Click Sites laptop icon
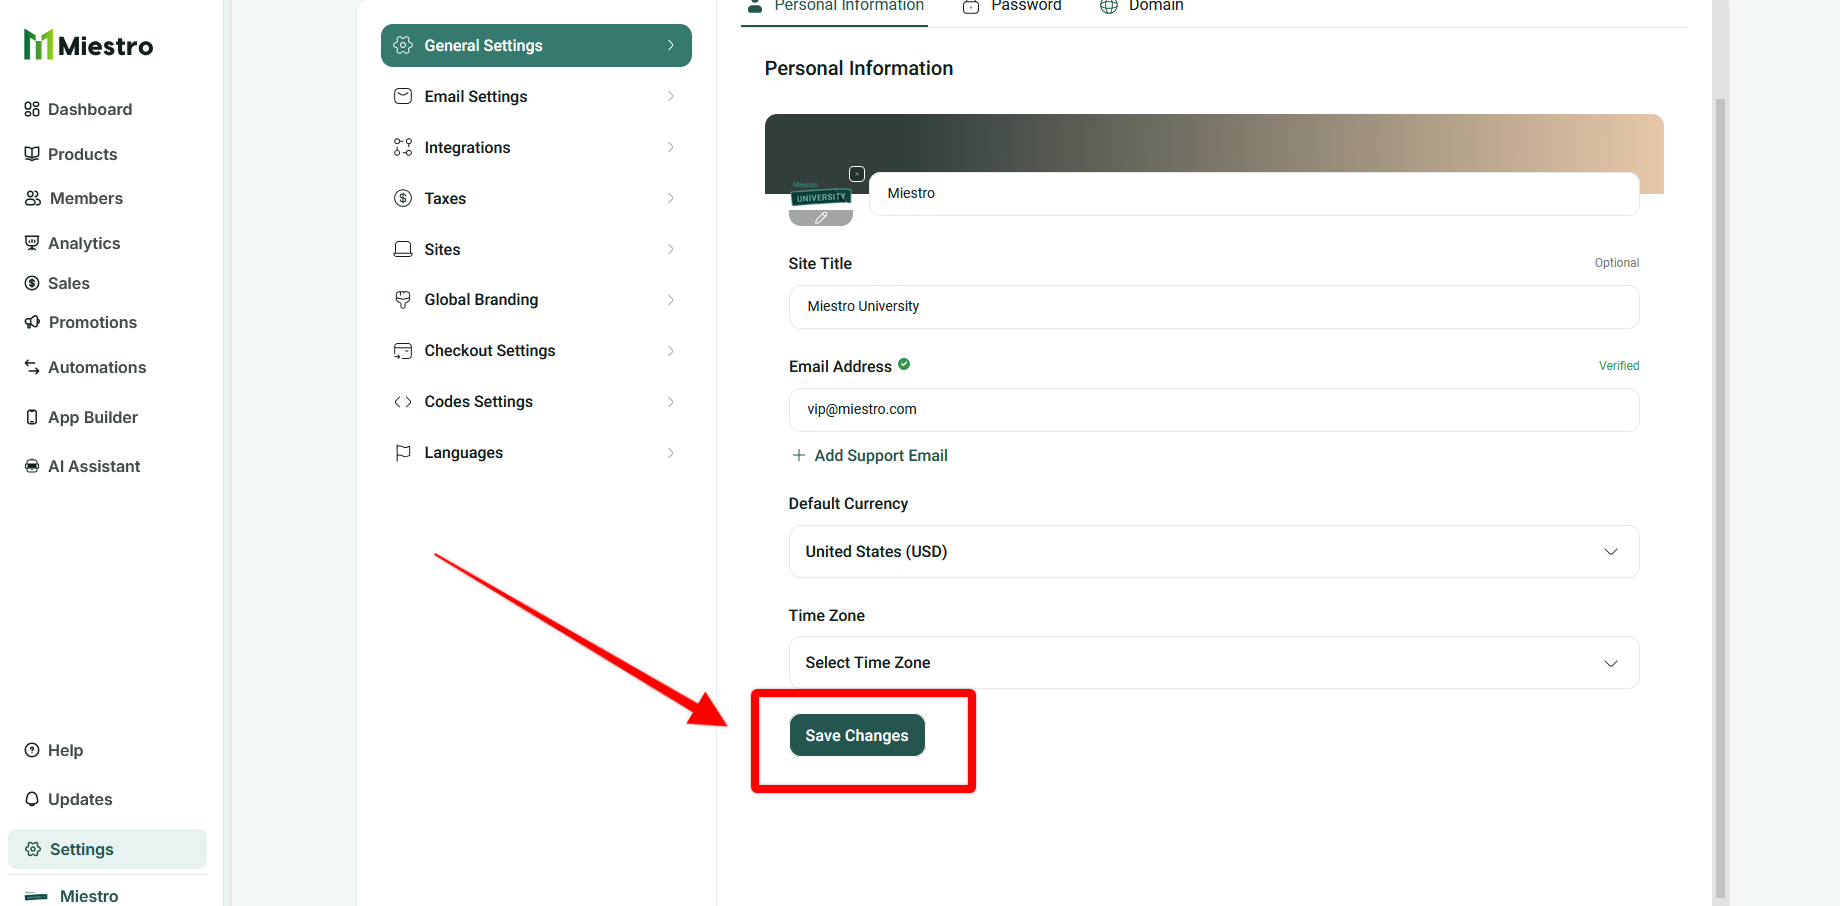Image resolution: width=1840 pixels, height=906 pixels. (403, 249)
